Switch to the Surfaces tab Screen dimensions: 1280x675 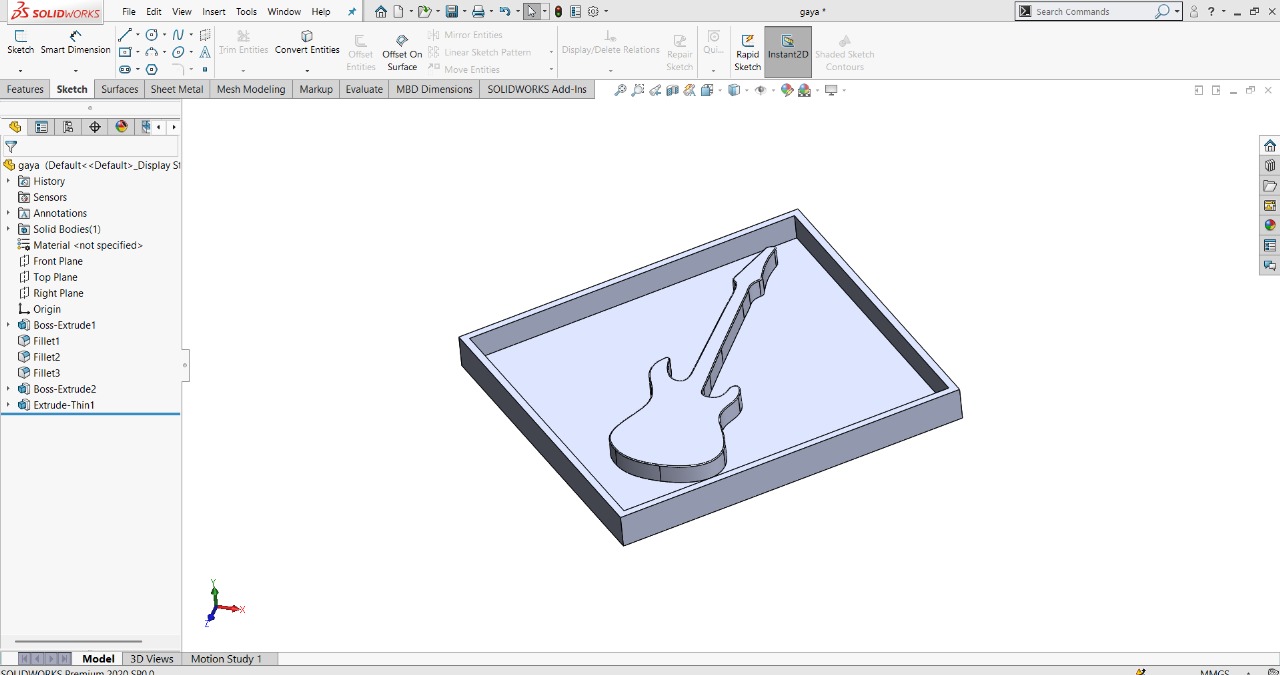(x=120, y=89)
